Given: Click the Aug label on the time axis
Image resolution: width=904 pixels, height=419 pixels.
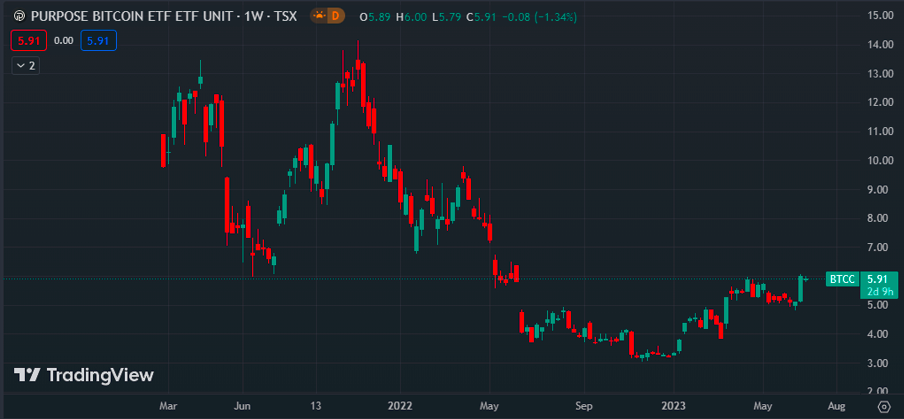Looking at the screenshot, I should 837,406.
